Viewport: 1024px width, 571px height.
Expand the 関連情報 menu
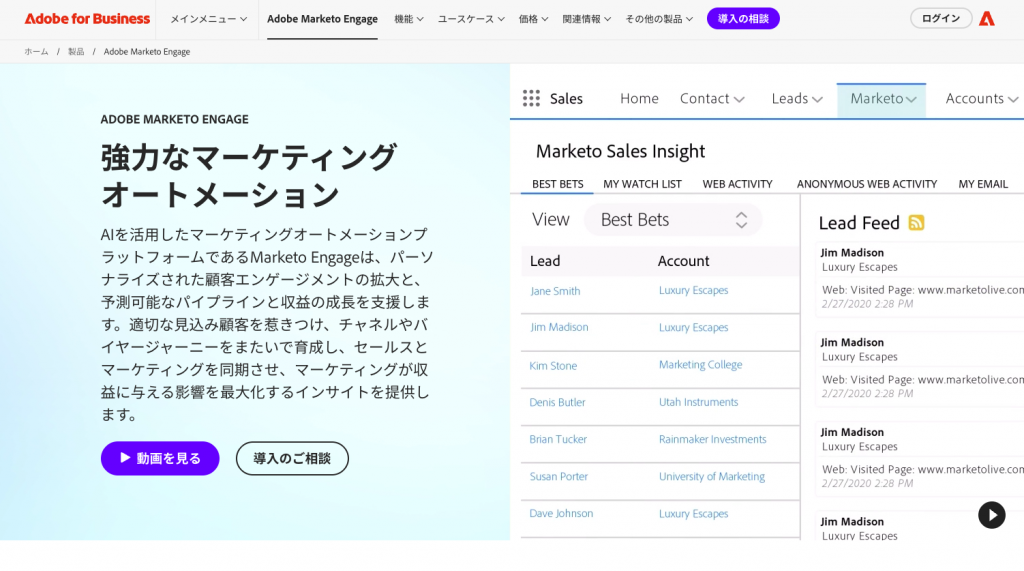pos(587,19)
